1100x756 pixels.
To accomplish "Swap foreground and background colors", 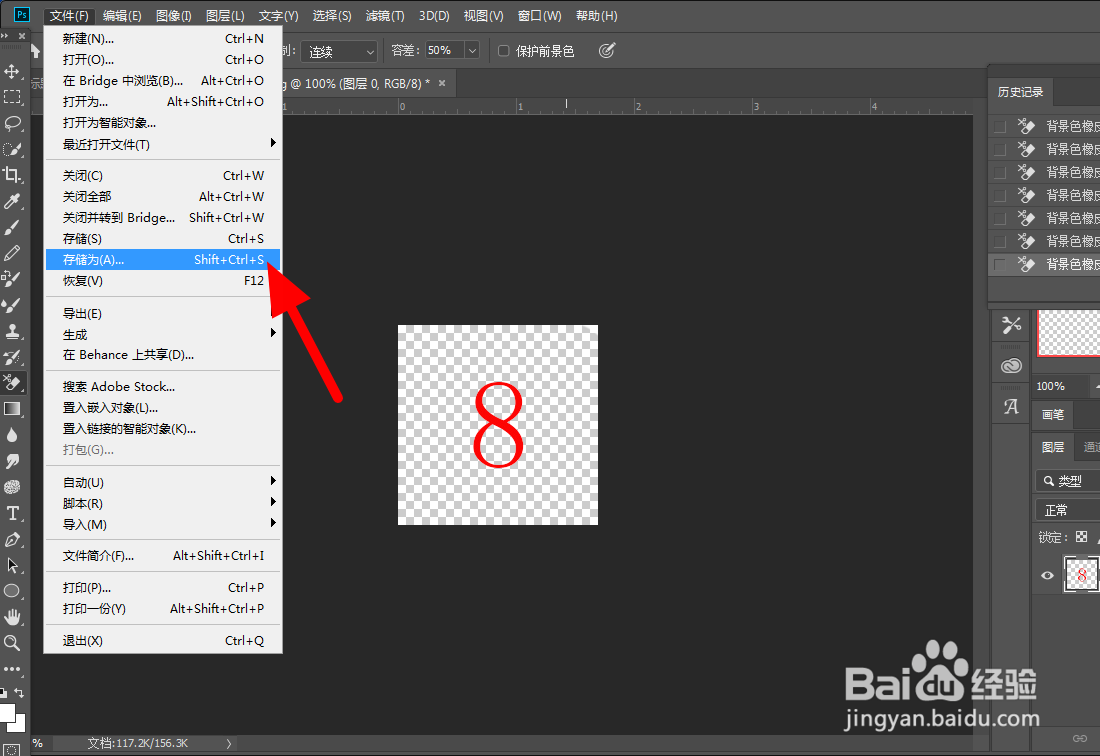I will click(20, 693).
